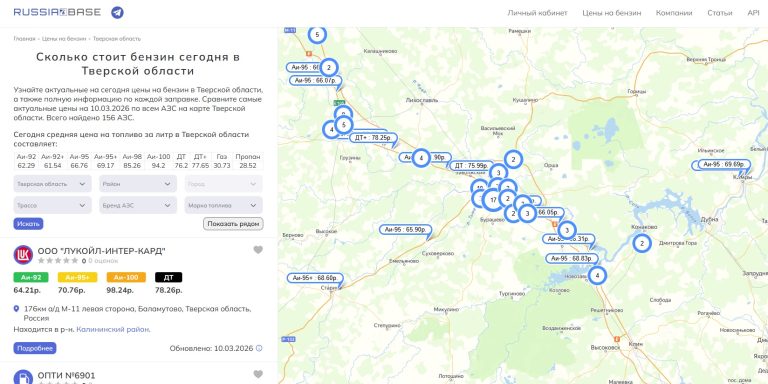Image resolution: width=768 pixels, height=384 pixels.
Task: Click the yellow Аи-95+ fuel badge
Action: (77, 277)
